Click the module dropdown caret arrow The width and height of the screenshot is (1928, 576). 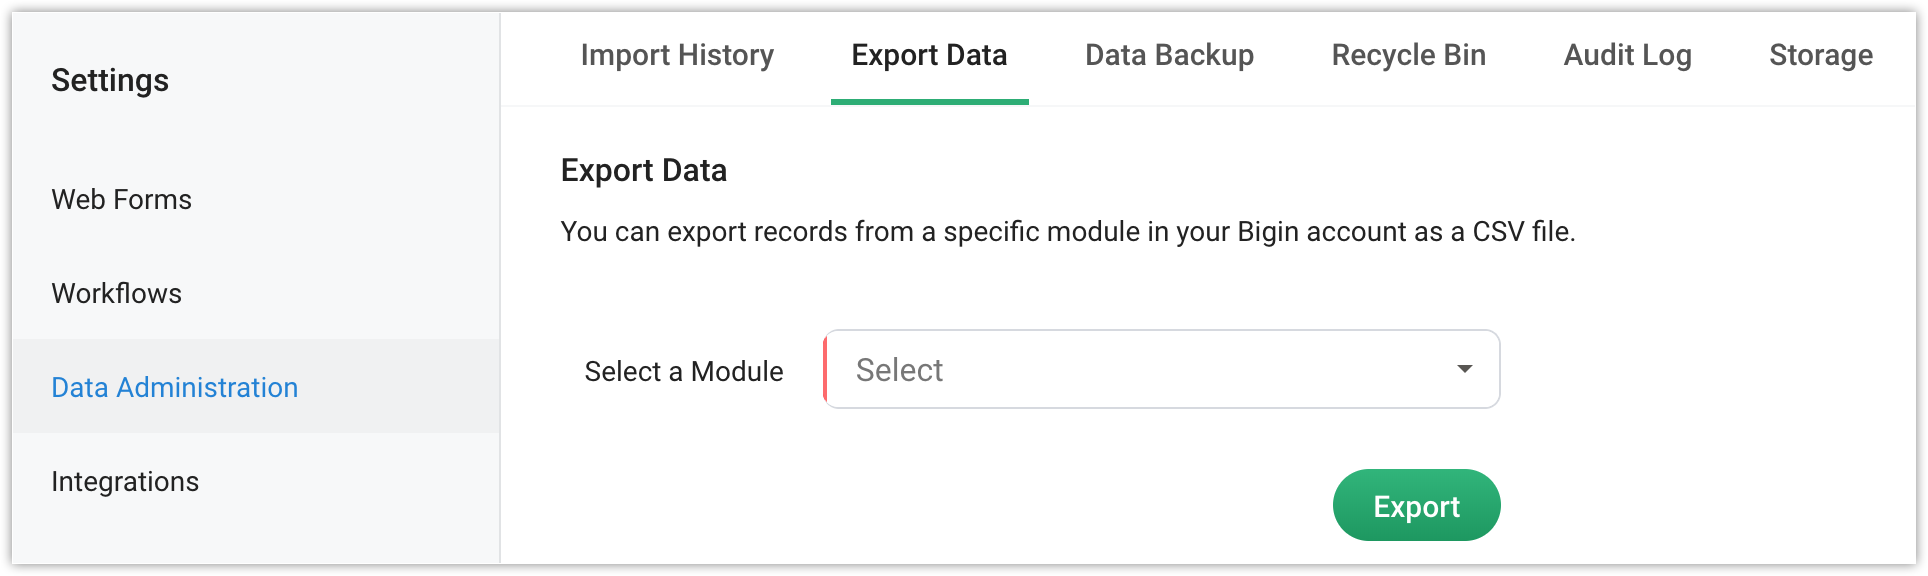coord(1464,369)
